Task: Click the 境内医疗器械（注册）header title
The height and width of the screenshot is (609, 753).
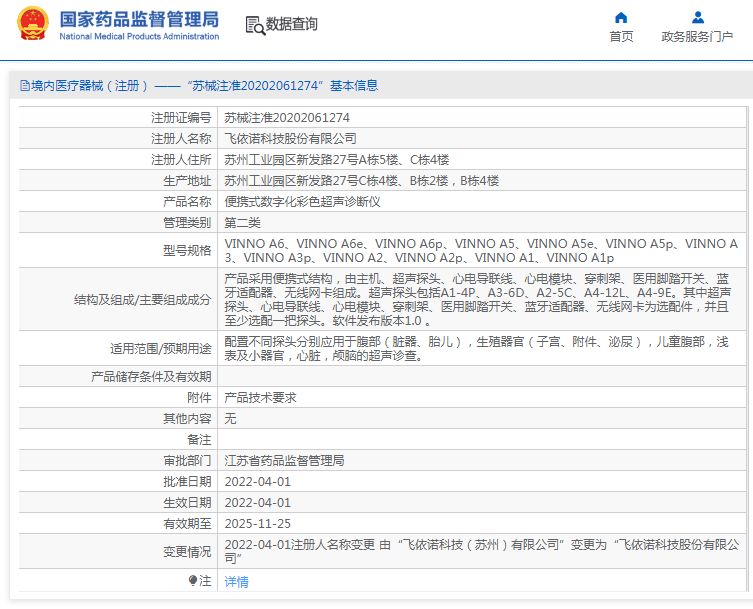Action: click(x=199, y=85)
